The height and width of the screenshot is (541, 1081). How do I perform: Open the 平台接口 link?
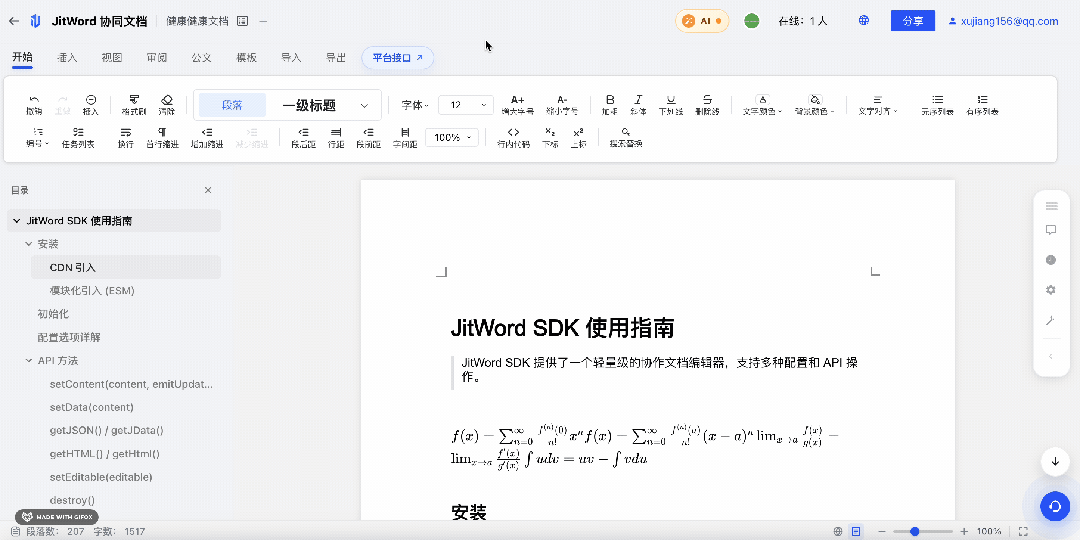point(398,58)
